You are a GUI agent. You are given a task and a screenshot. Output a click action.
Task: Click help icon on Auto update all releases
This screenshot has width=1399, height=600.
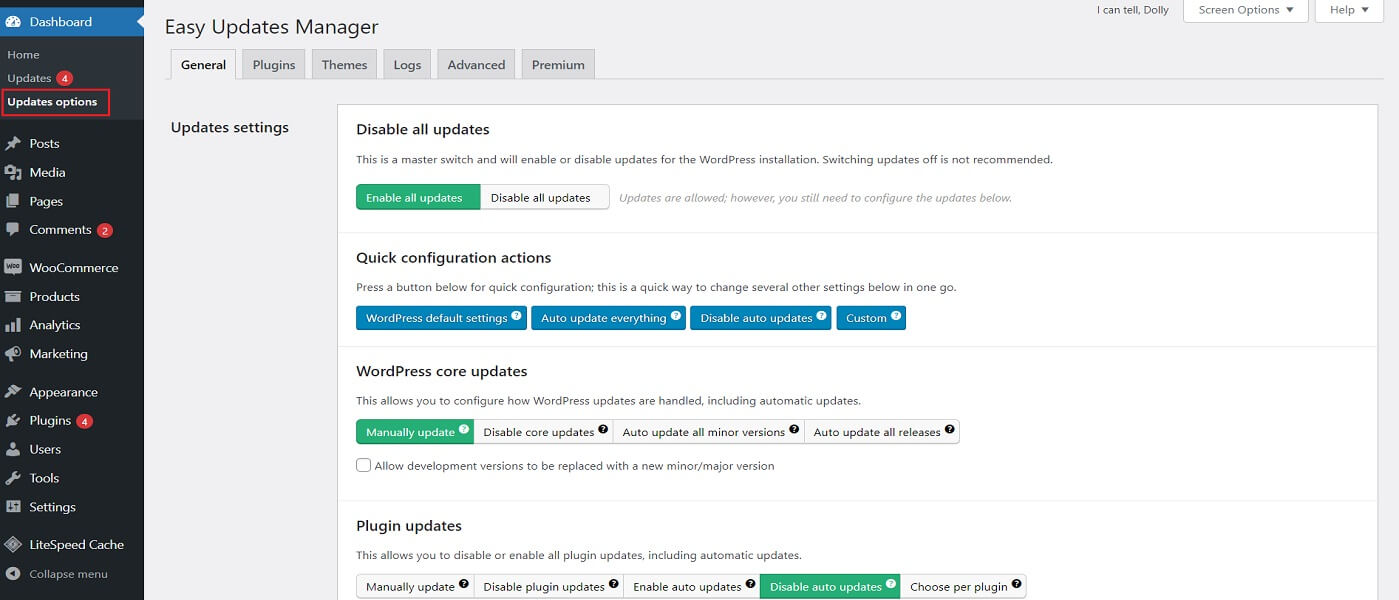[x=950, y=430]
